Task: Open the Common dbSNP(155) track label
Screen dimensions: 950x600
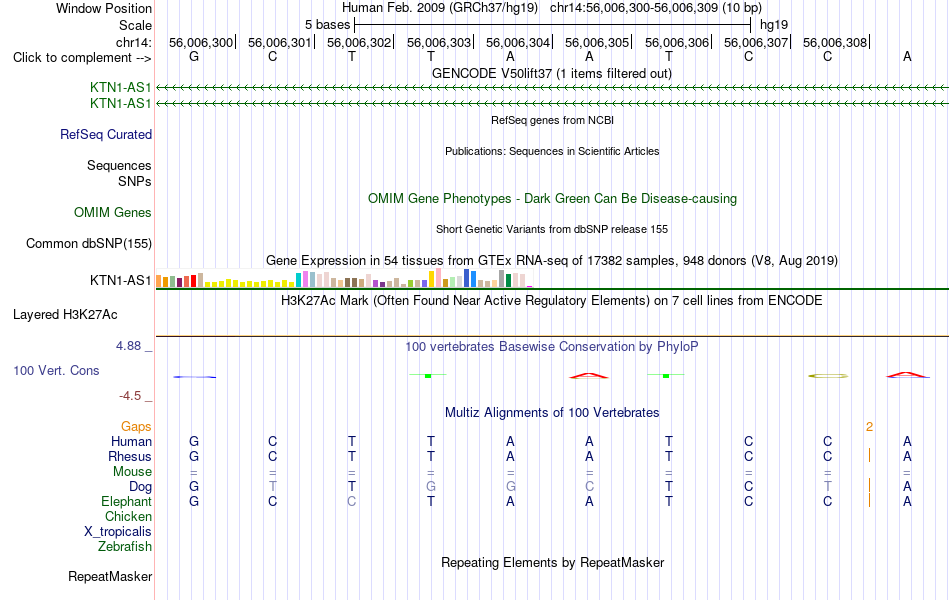Action: (x=89, y=244)
